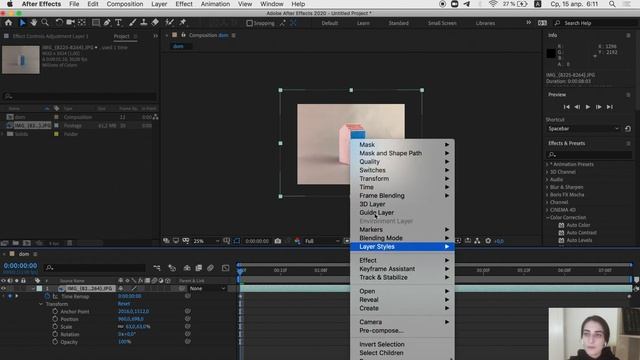Select the Zoom magnifier tool

click(x=45, y=23)
